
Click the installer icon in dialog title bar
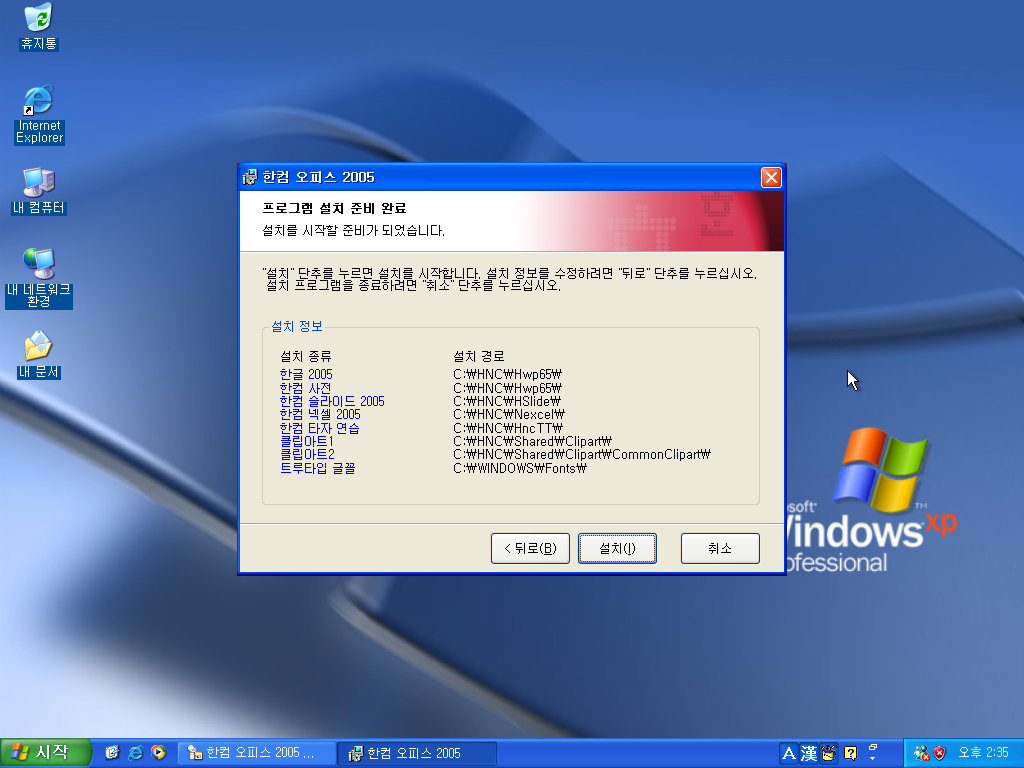(x=249, y=177)
